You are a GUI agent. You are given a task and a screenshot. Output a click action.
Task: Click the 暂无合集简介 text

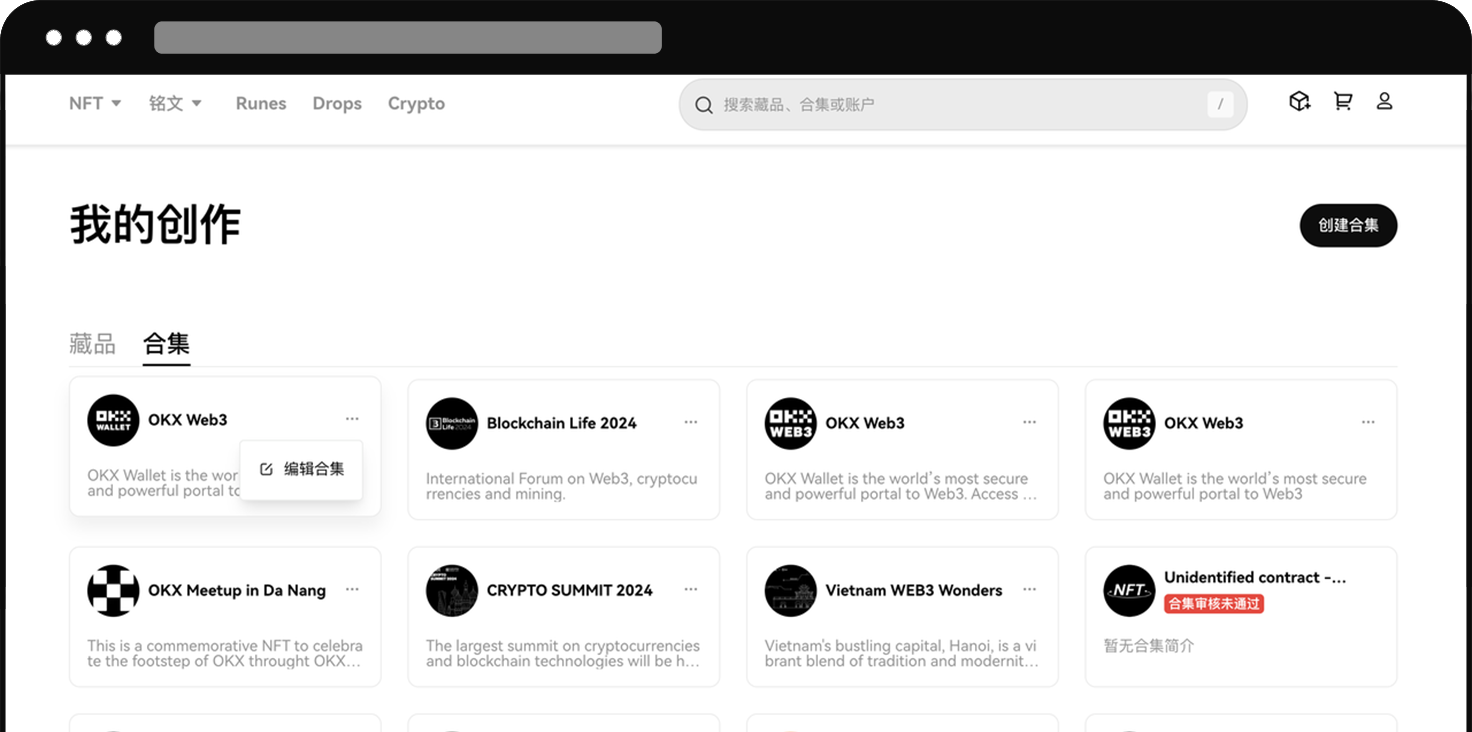(1149, 646)
